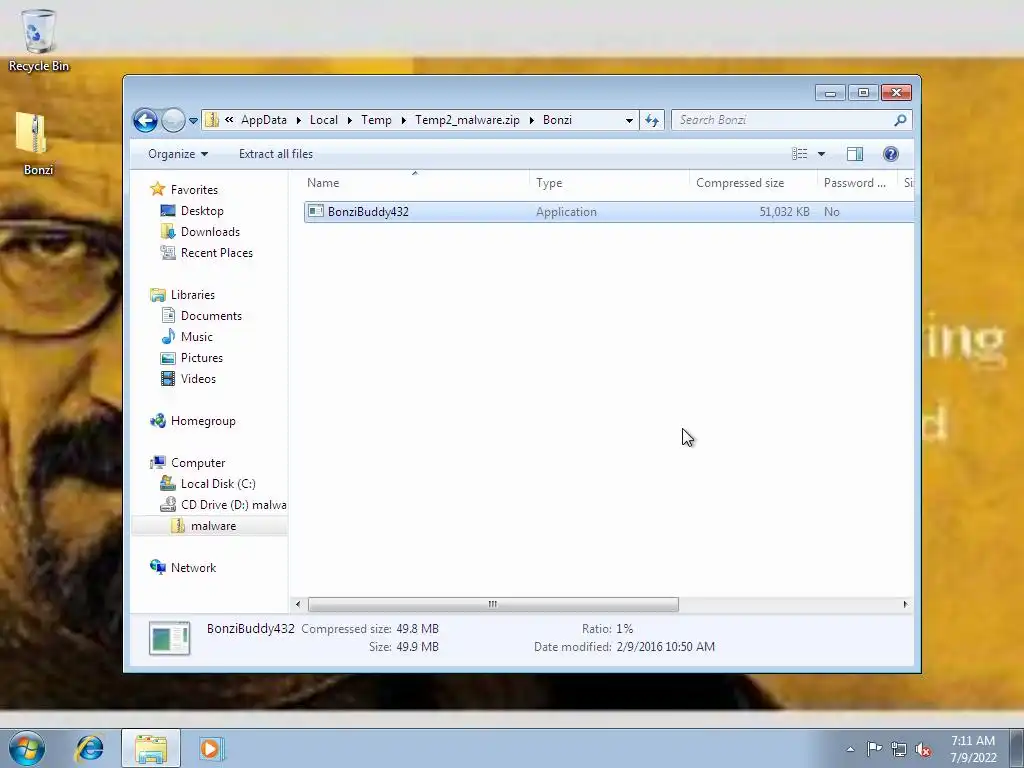Launch Windows Media Player from taskbar
Viewport: 1024px width, 768px height.
212,748
